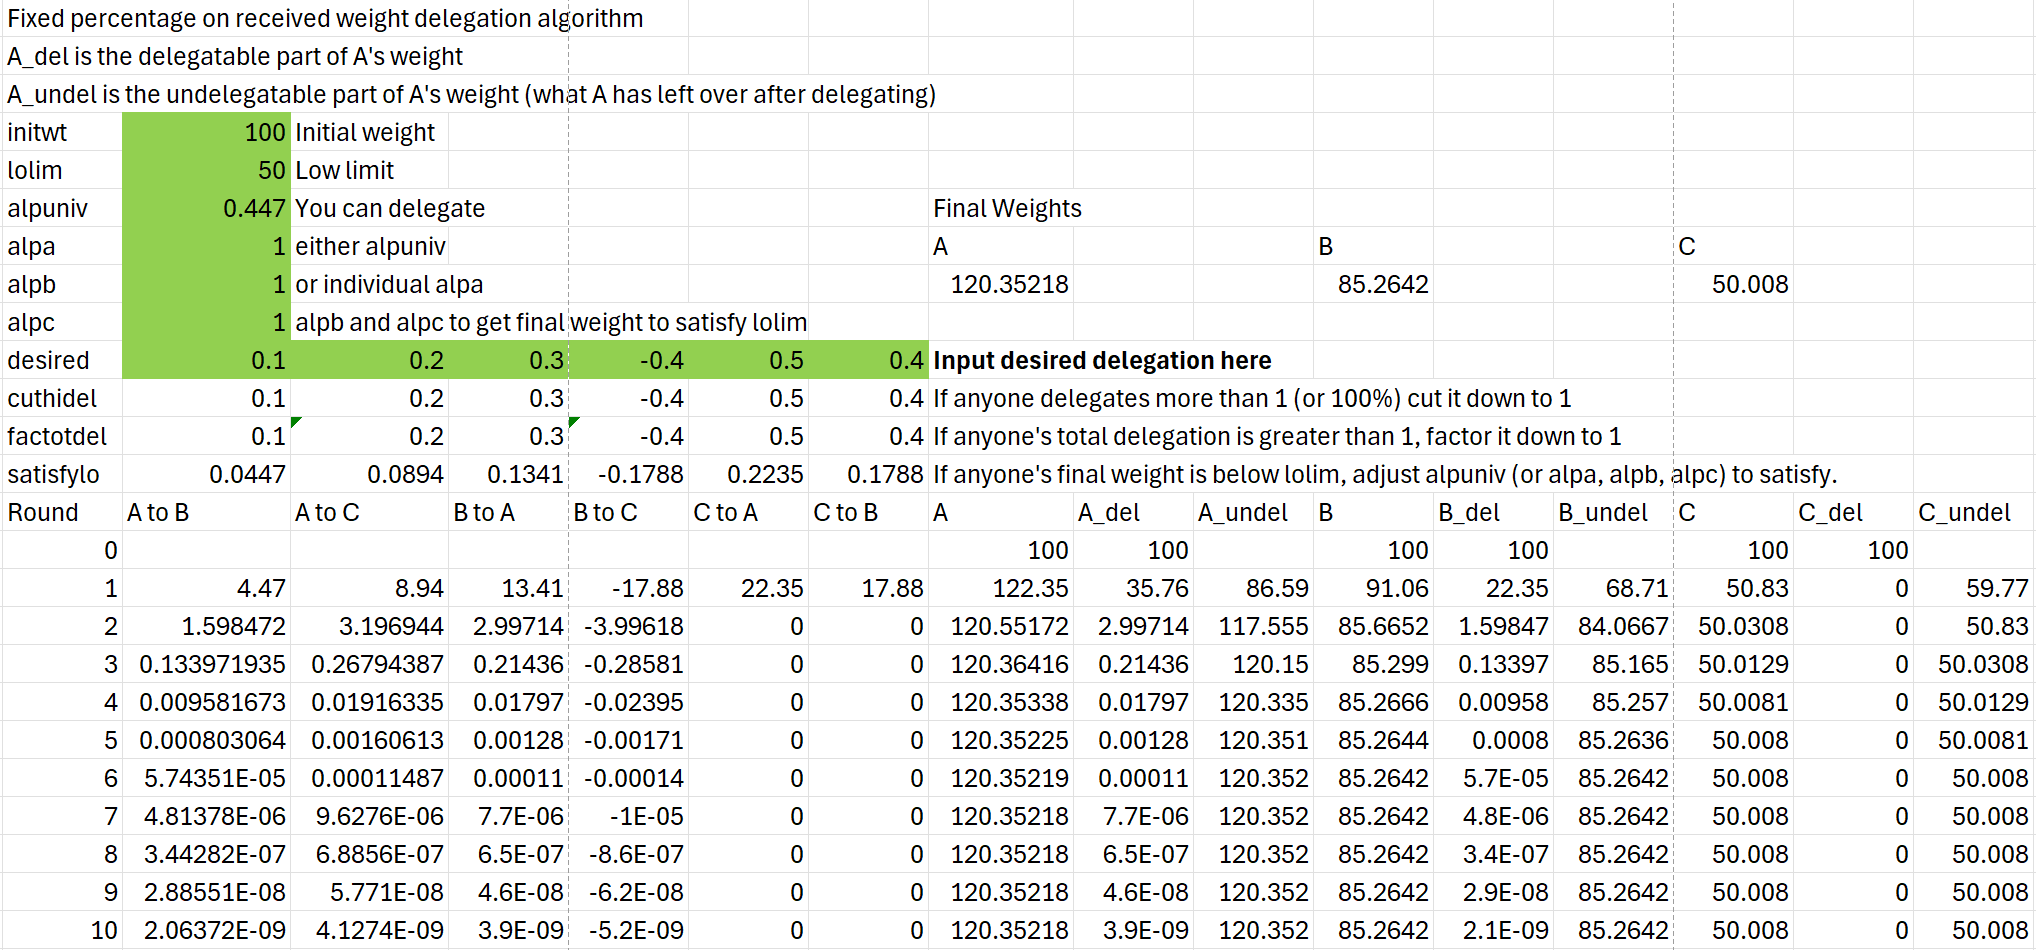
Task: Select round 8 A to B value 3.44282E-07
Action: [x=206, y=854]
